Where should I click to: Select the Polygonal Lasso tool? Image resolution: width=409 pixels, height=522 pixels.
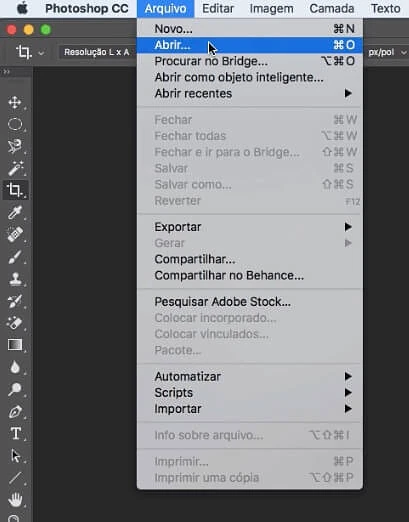[x=15, y=146]
